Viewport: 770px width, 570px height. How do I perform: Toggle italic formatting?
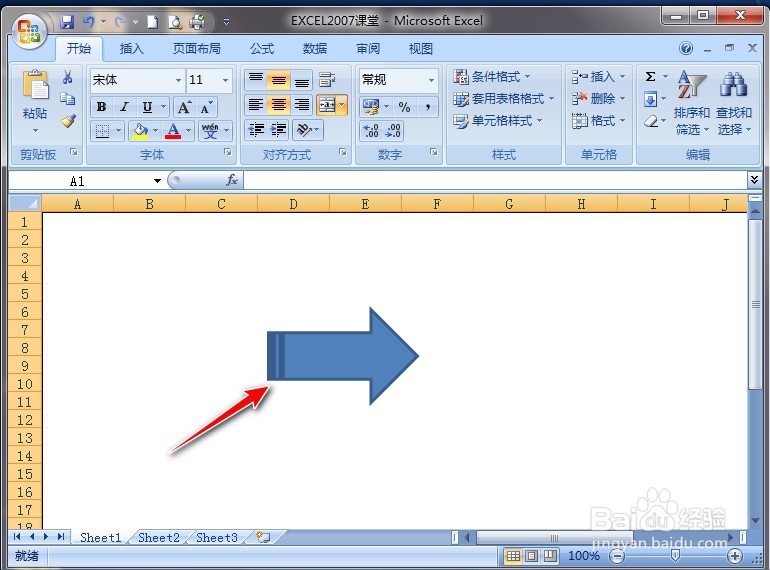point(124,107)
